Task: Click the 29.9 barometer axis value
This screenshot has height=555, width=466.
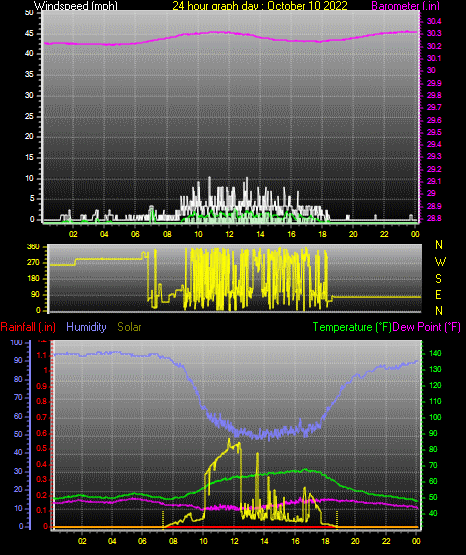Action: (x=434, y=83)
